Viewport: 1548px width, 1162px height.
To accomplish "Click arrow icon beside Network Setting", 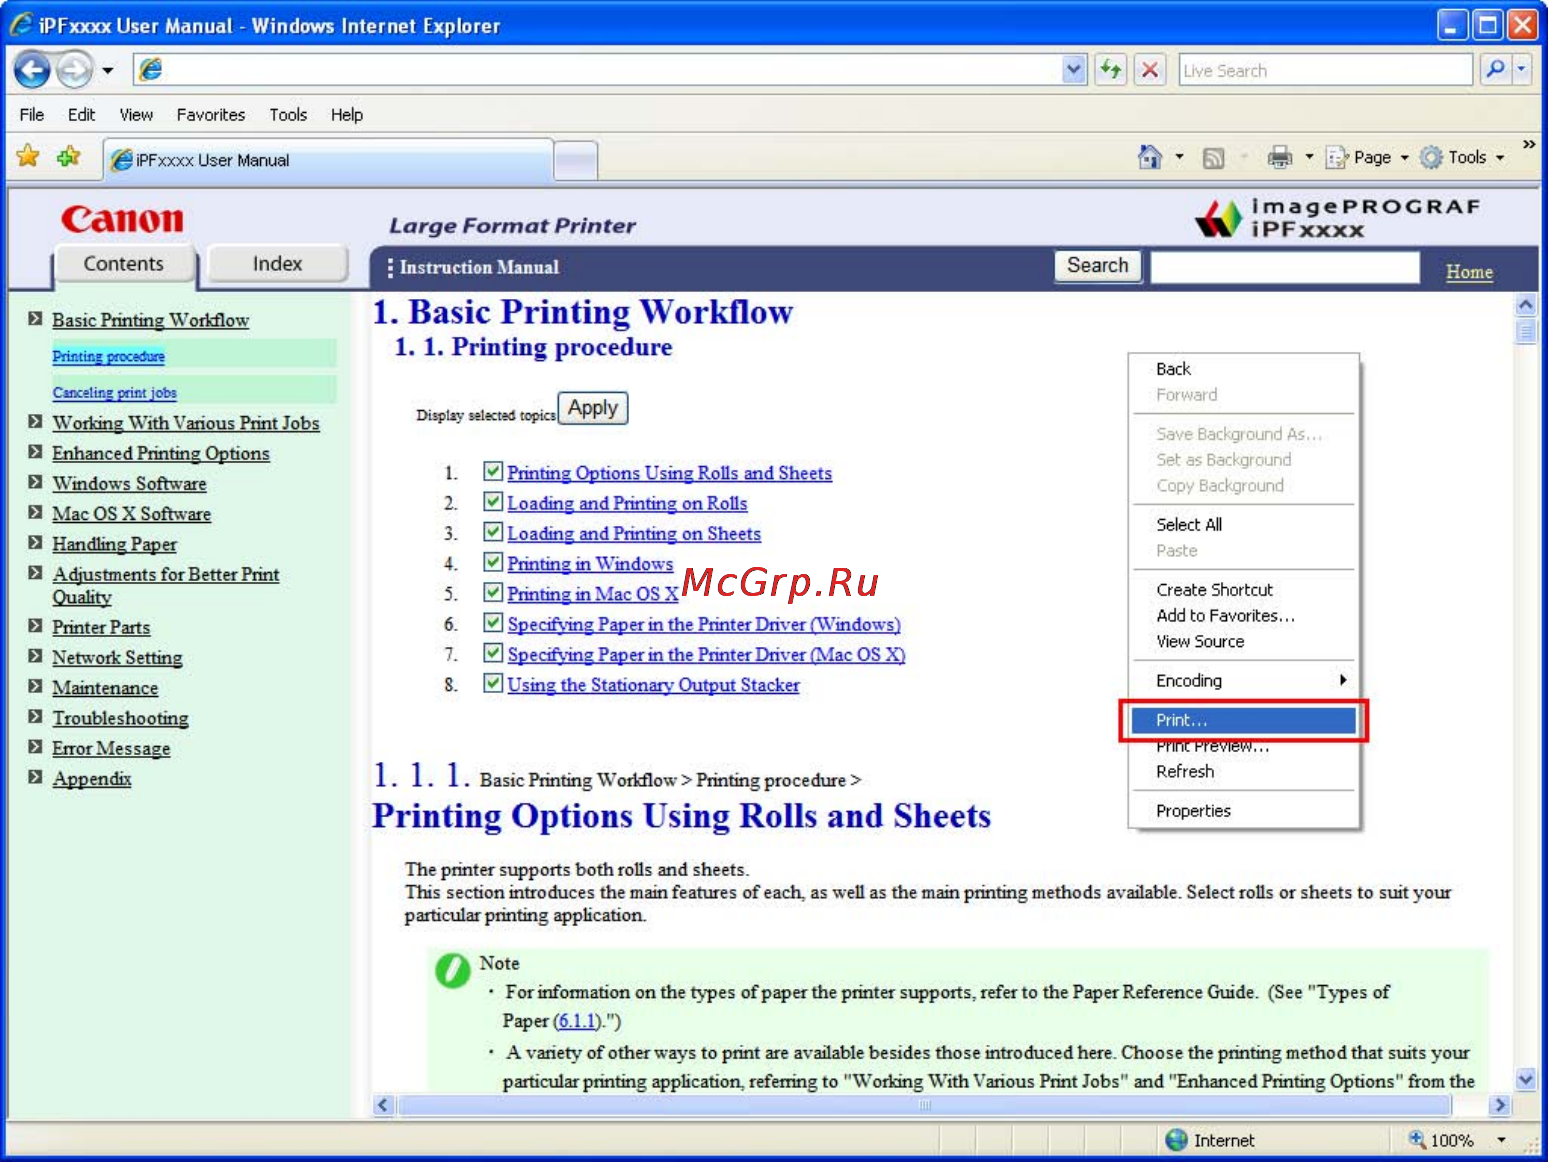I will coord(35,656).
